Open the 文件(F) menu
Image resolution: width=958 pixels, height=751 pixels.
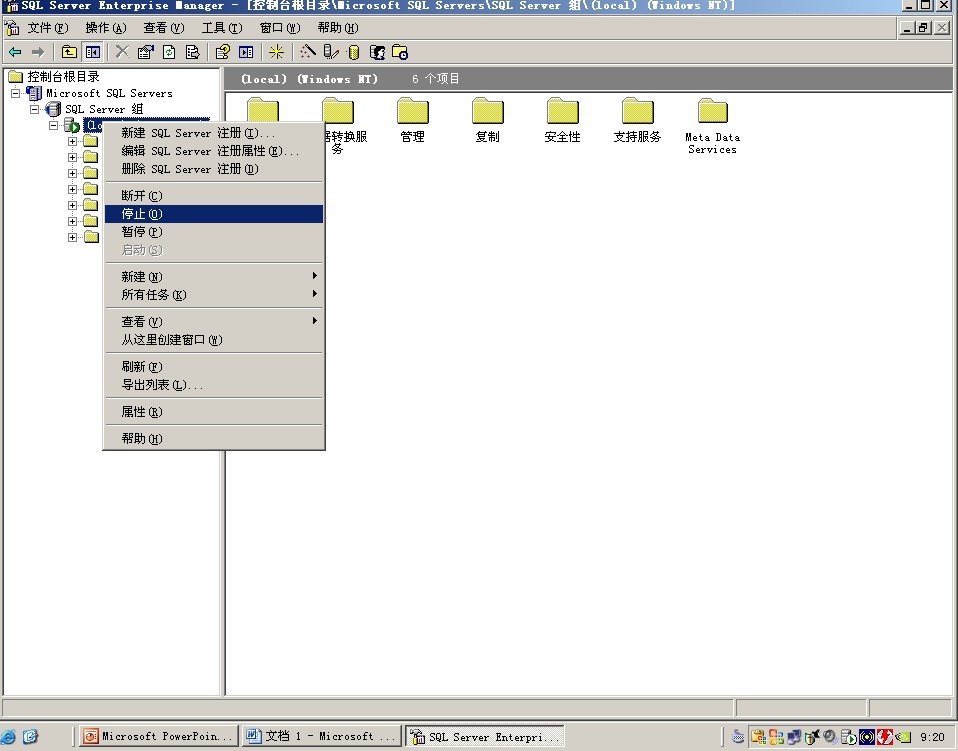48,28
